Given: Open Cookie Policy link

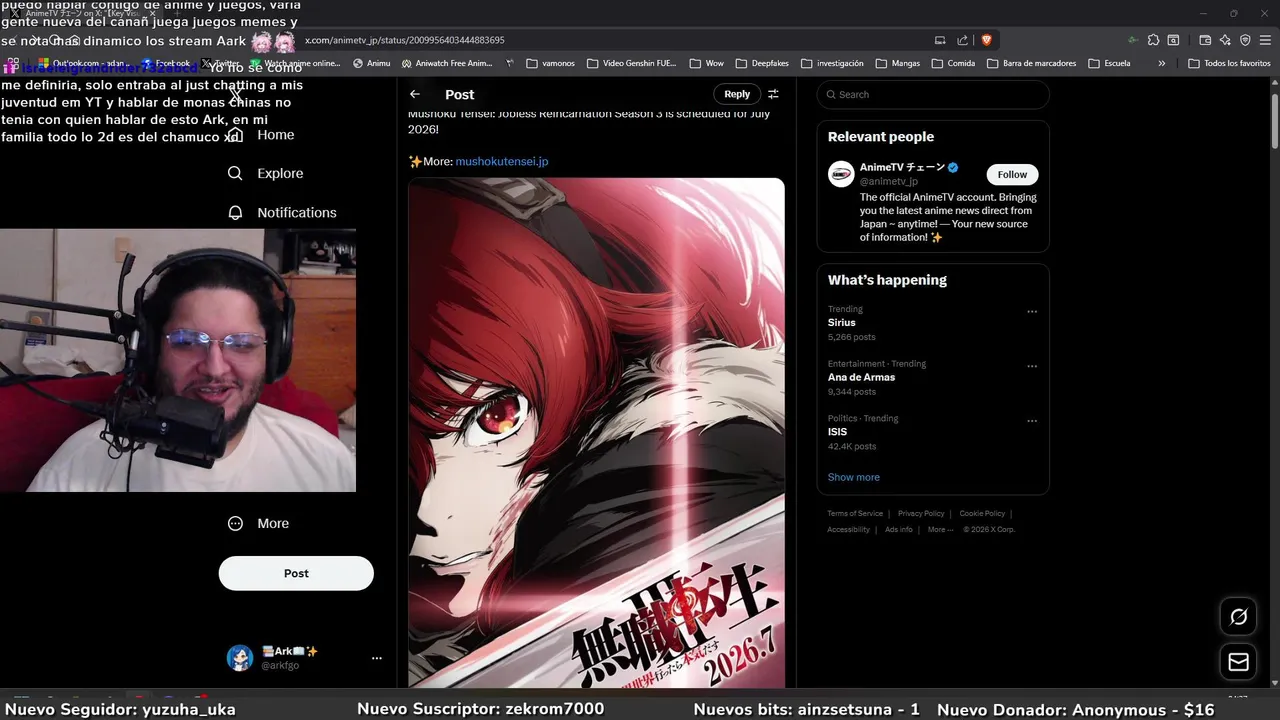Looking at the screenshot, I should click(982, 514).
